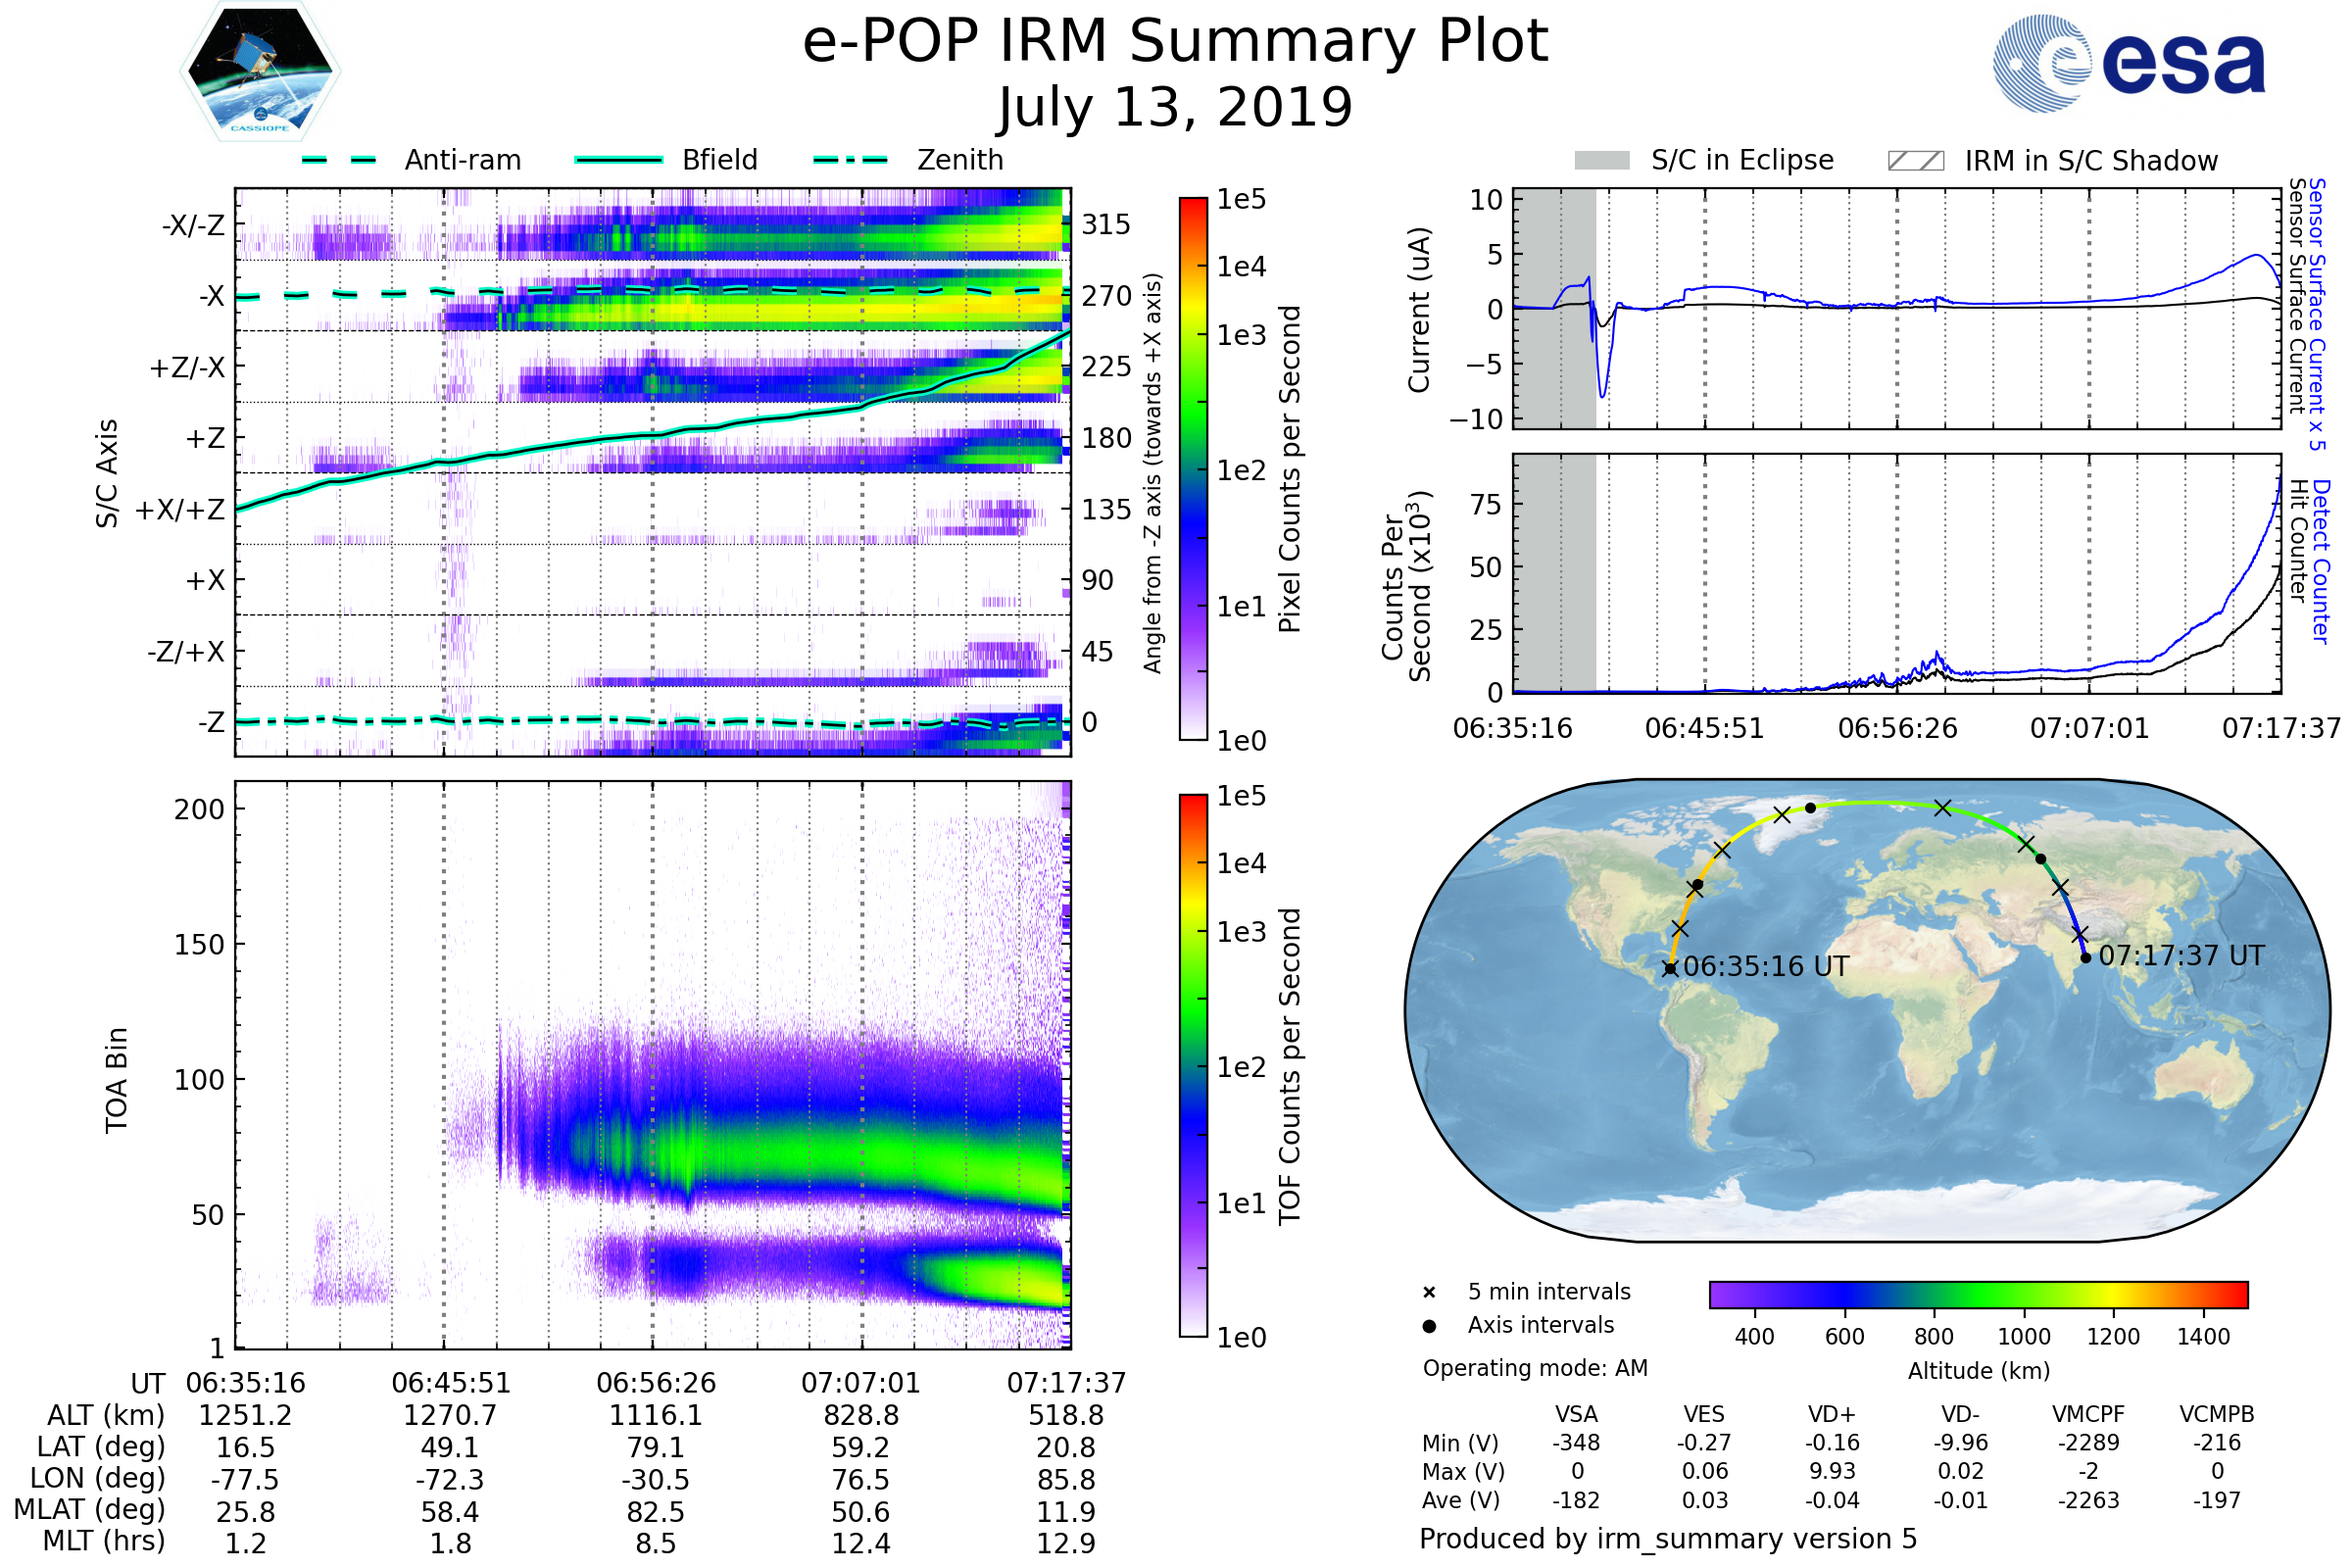2352x1568 pixels.
Task: Click the CASSIOPE mission hexagon logo
Action: tap(260, 72)
